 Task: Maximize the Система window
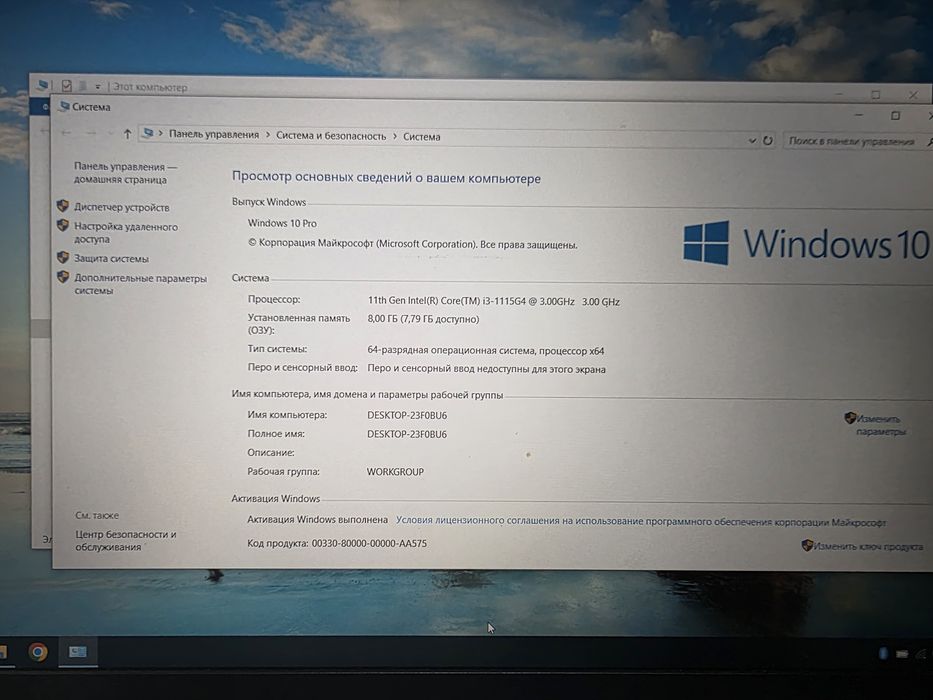pos(896,115)
